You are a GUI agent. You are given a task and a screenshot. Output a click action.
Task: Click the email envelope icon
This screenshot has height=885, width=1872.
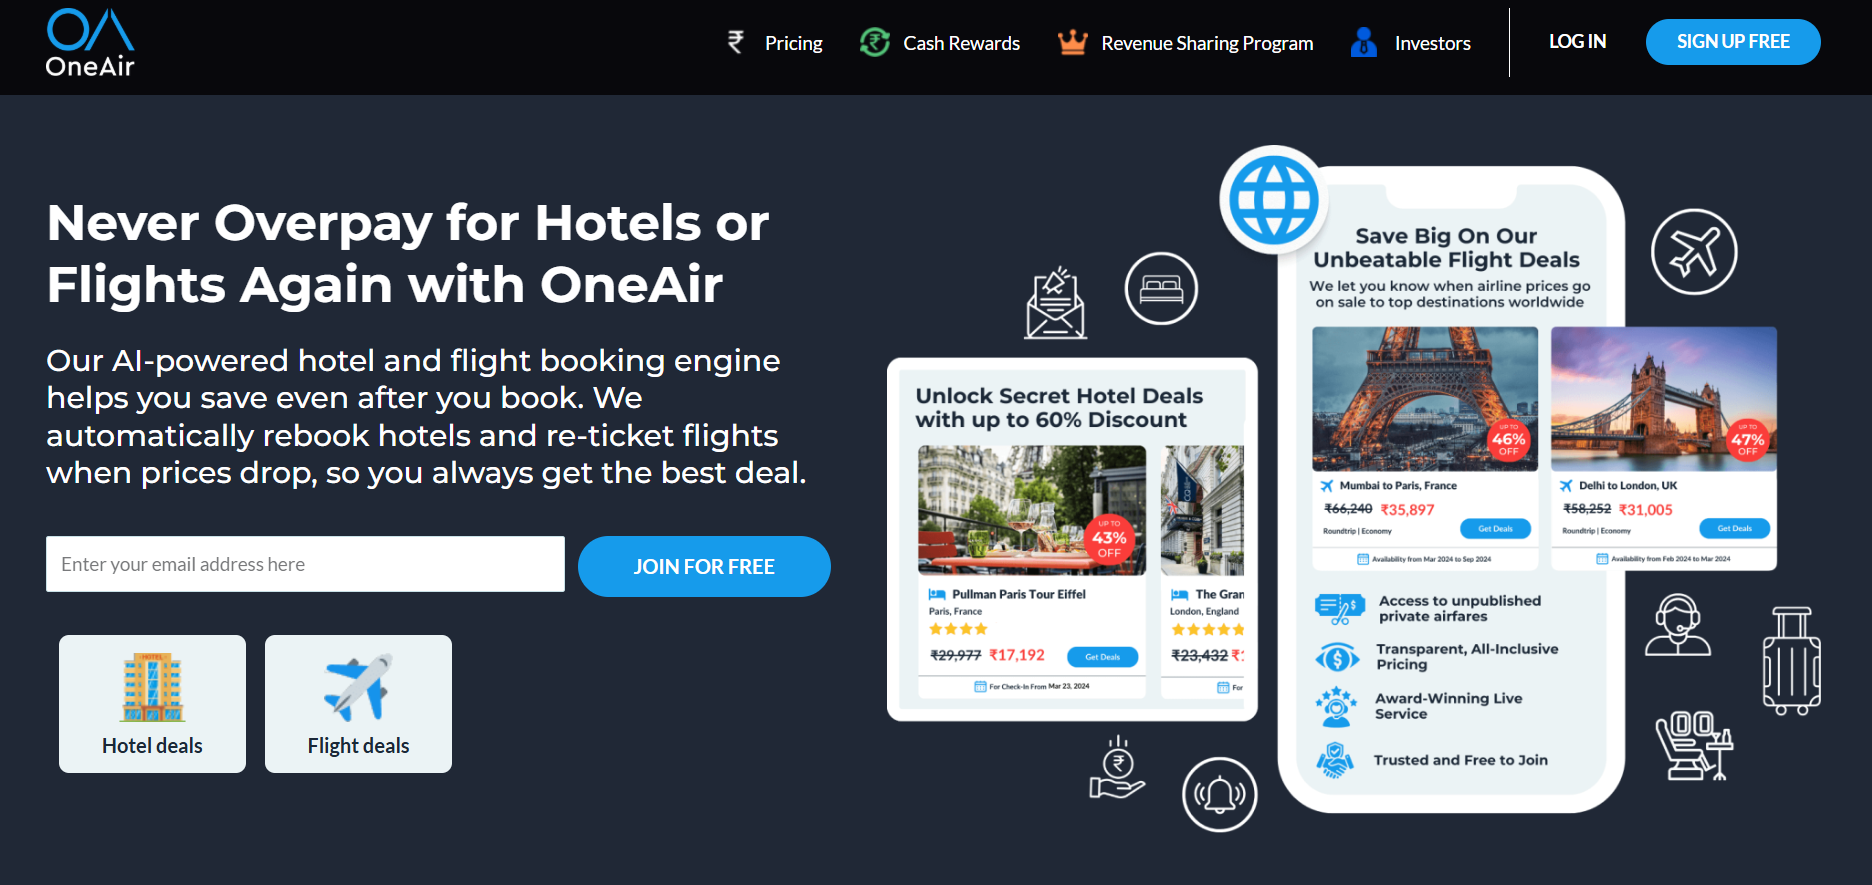(x=1055, y=304)
